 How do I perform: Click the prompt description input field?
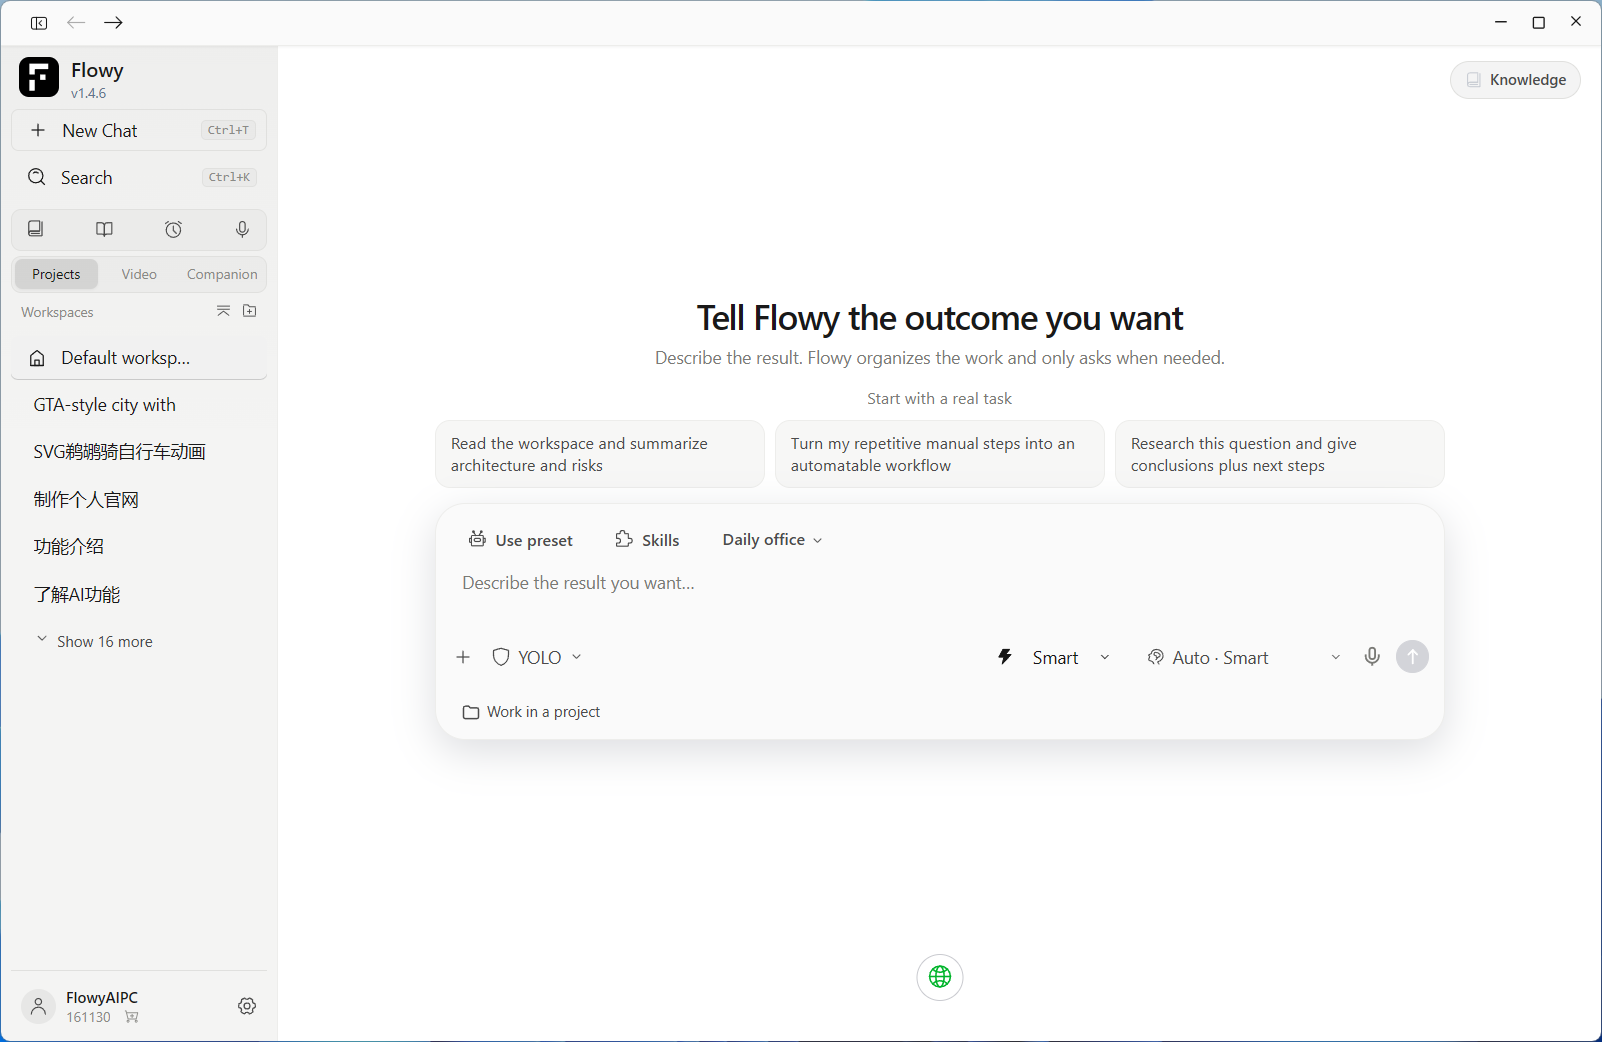pyautogui.click(x=938, y=583)
